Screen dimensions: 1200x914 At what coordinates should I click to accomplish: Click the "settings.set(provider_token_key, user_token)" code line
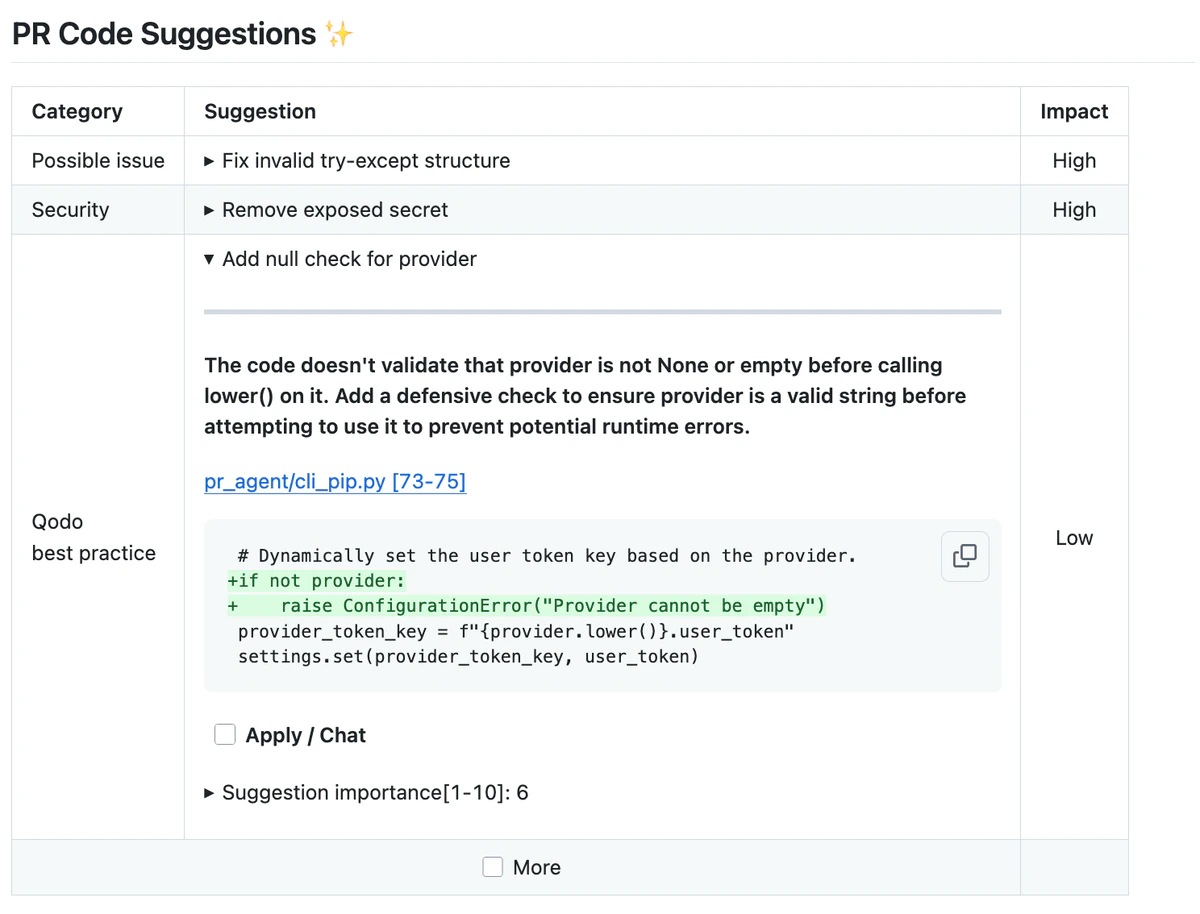pyautogui.click(x=468, y=657)
